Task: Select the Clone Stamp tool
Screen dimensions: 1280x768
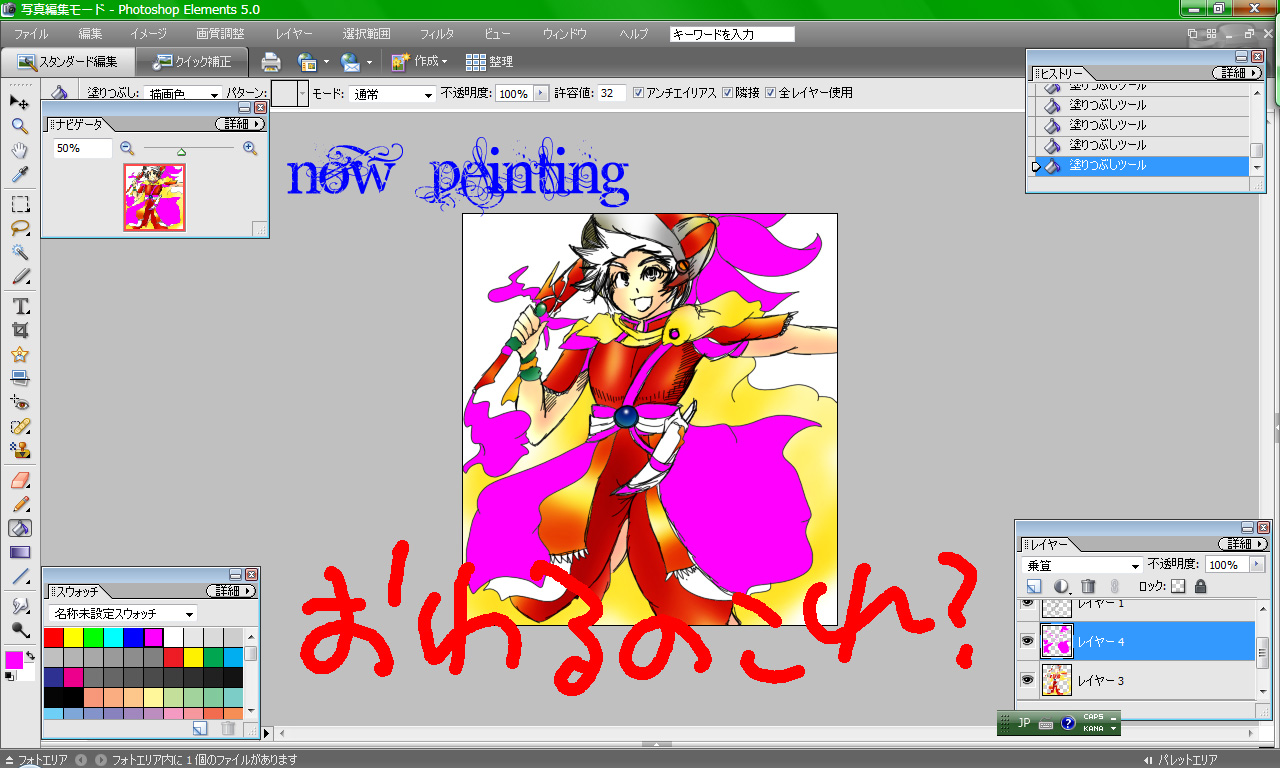Action: click(x=19, y=450)
